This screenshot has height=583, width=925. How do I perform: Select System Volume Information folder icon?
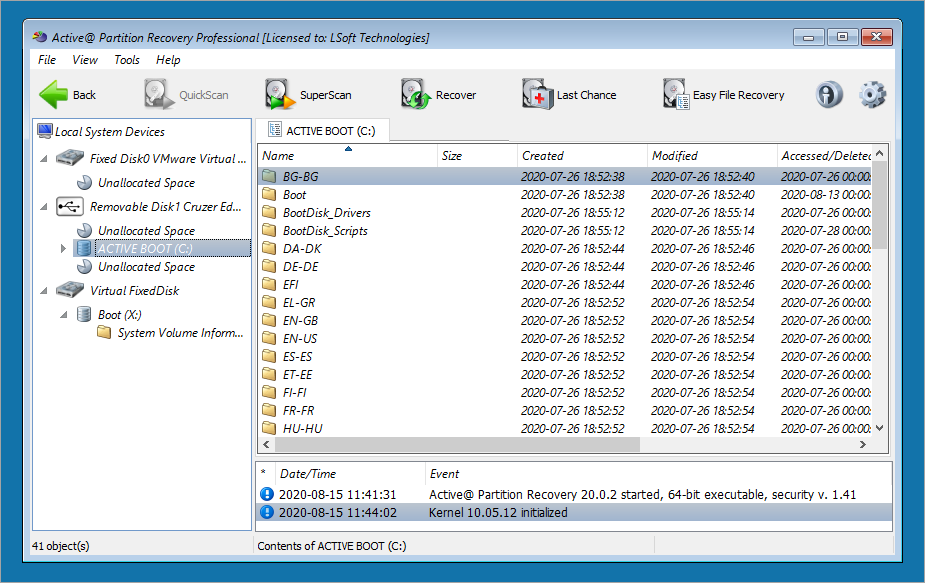104,332
